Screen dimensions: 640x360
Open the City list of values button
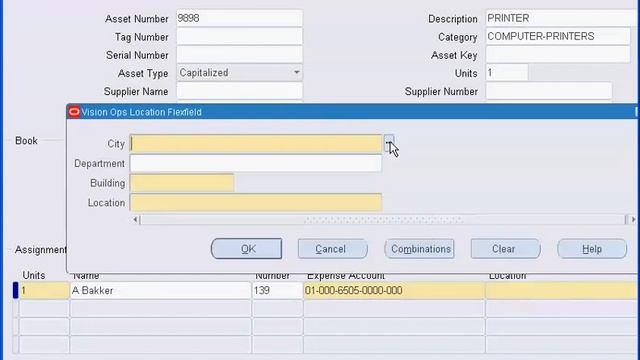[x=389, y=144]
